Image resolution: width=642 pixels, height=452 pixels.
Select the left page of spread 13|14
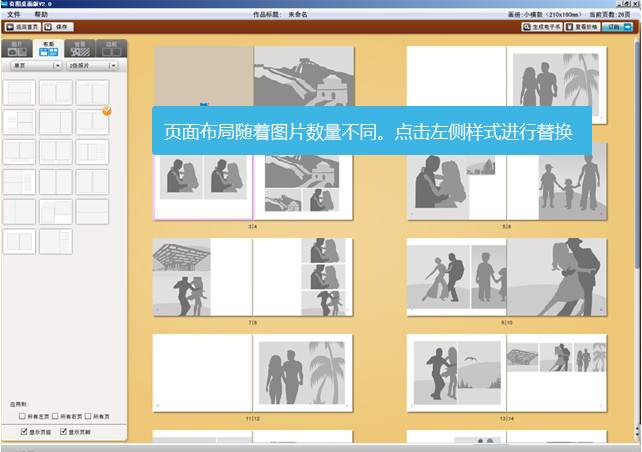pos(457,373)
